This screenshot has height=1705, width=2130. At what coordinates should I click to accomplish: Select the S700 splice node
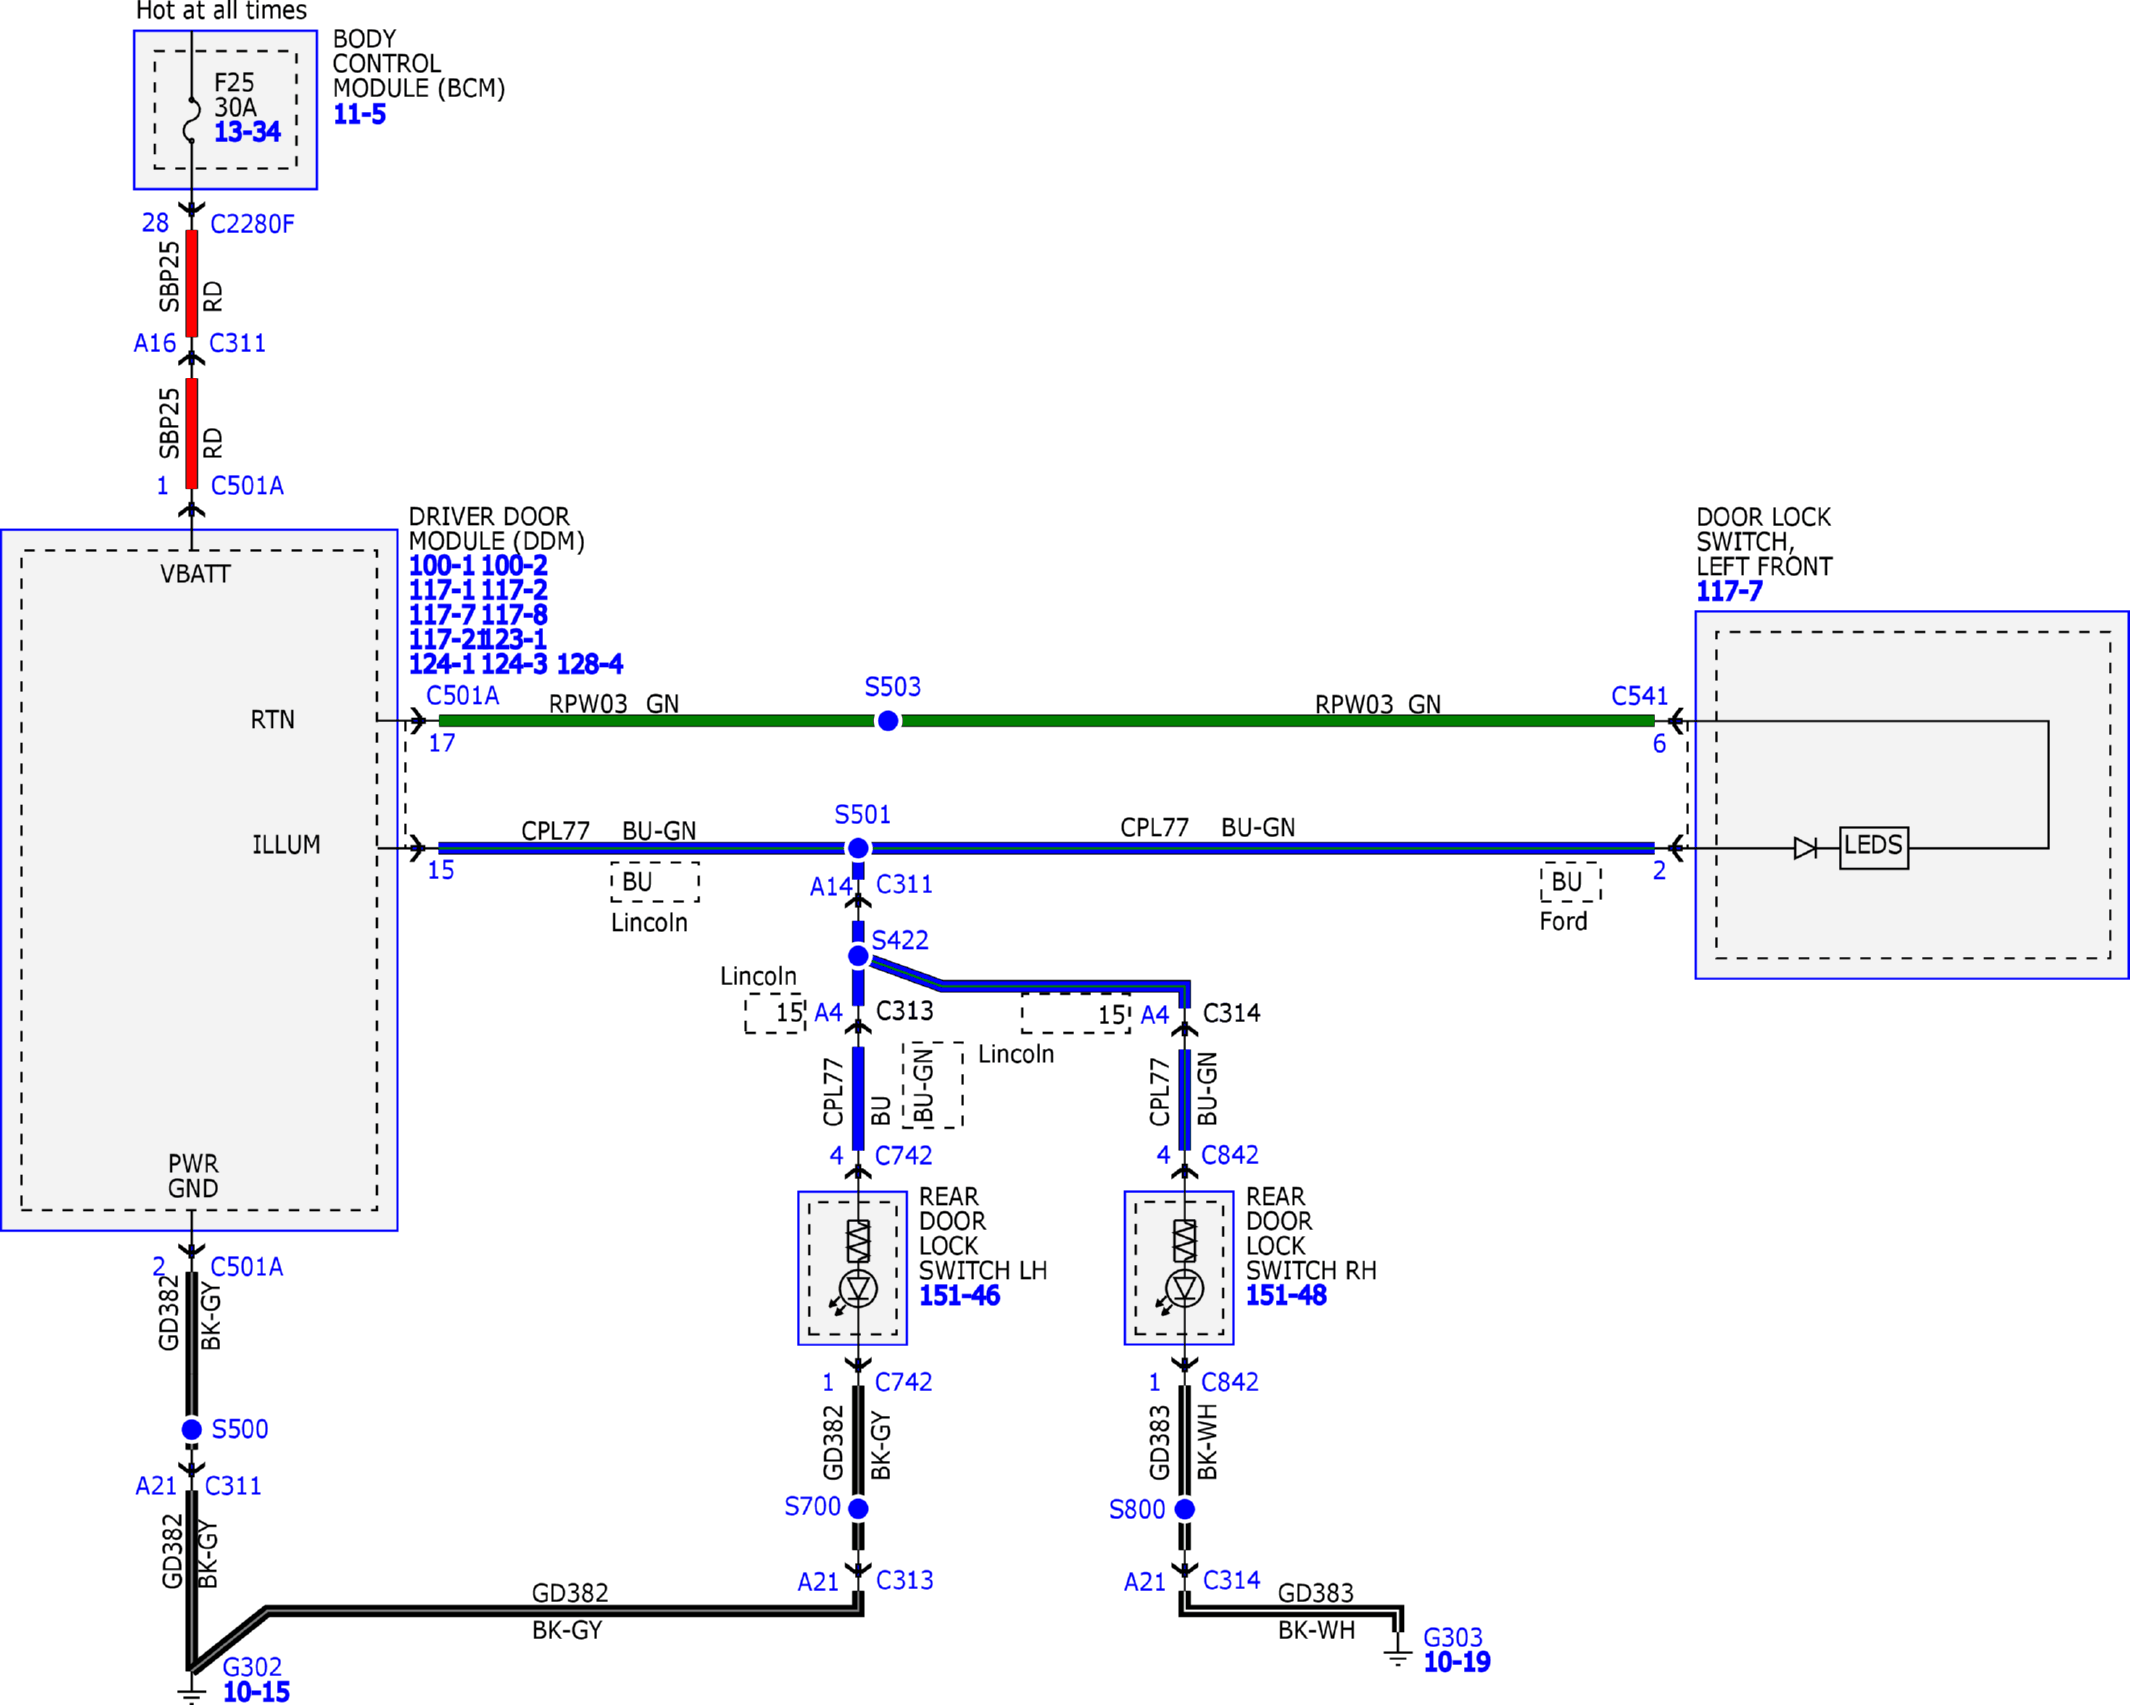(x=858, y=1508)
